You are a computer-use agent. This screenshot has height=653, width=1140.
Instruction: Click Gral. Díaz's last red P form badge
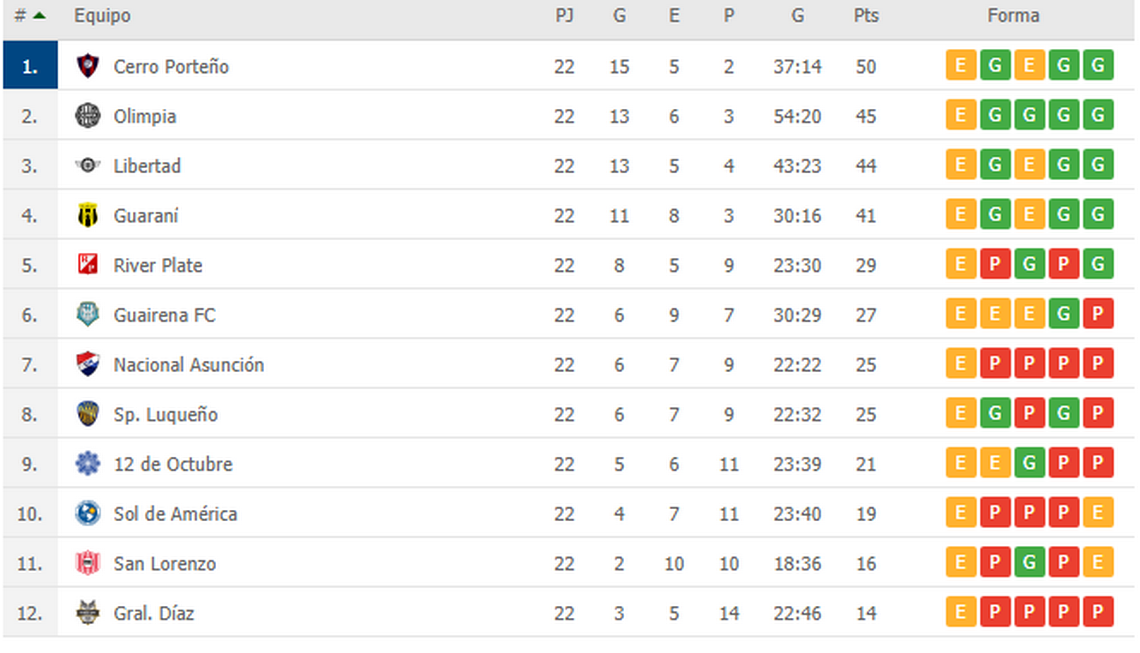pos(1098,612)
